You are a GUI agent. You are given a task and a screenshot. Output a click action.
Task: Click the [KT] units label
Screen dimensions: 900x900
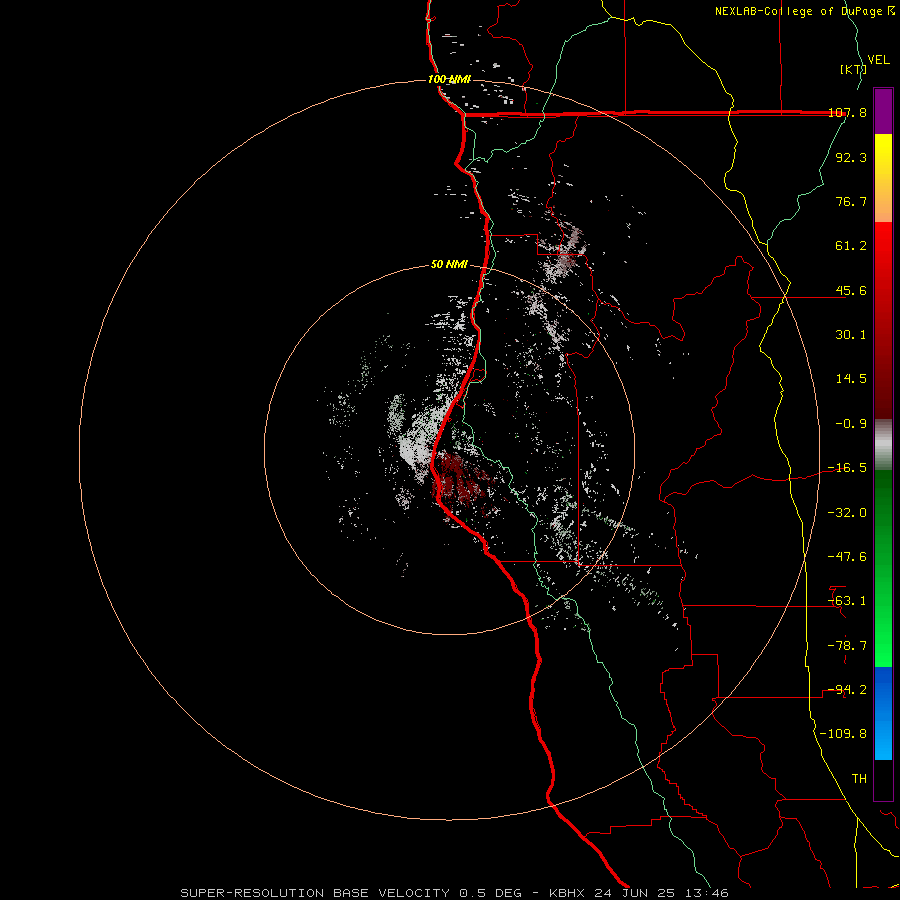[854, 69]
